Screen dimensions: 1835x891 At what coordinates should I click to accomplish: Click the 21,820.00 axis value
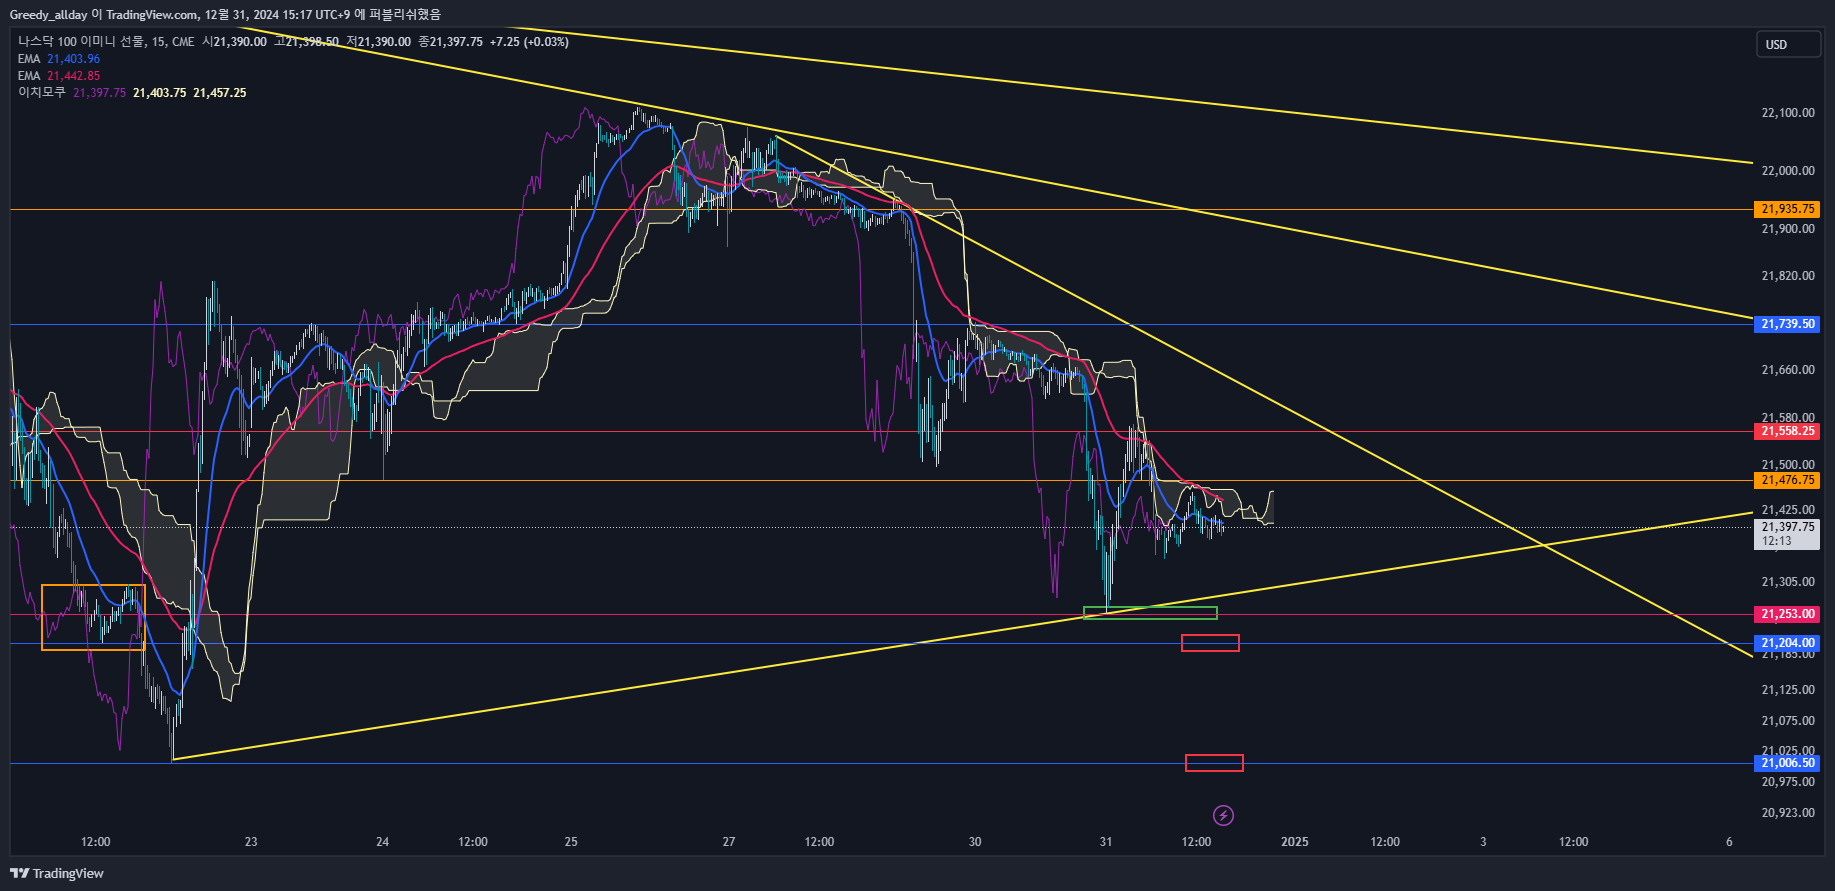pos(1788,276)
